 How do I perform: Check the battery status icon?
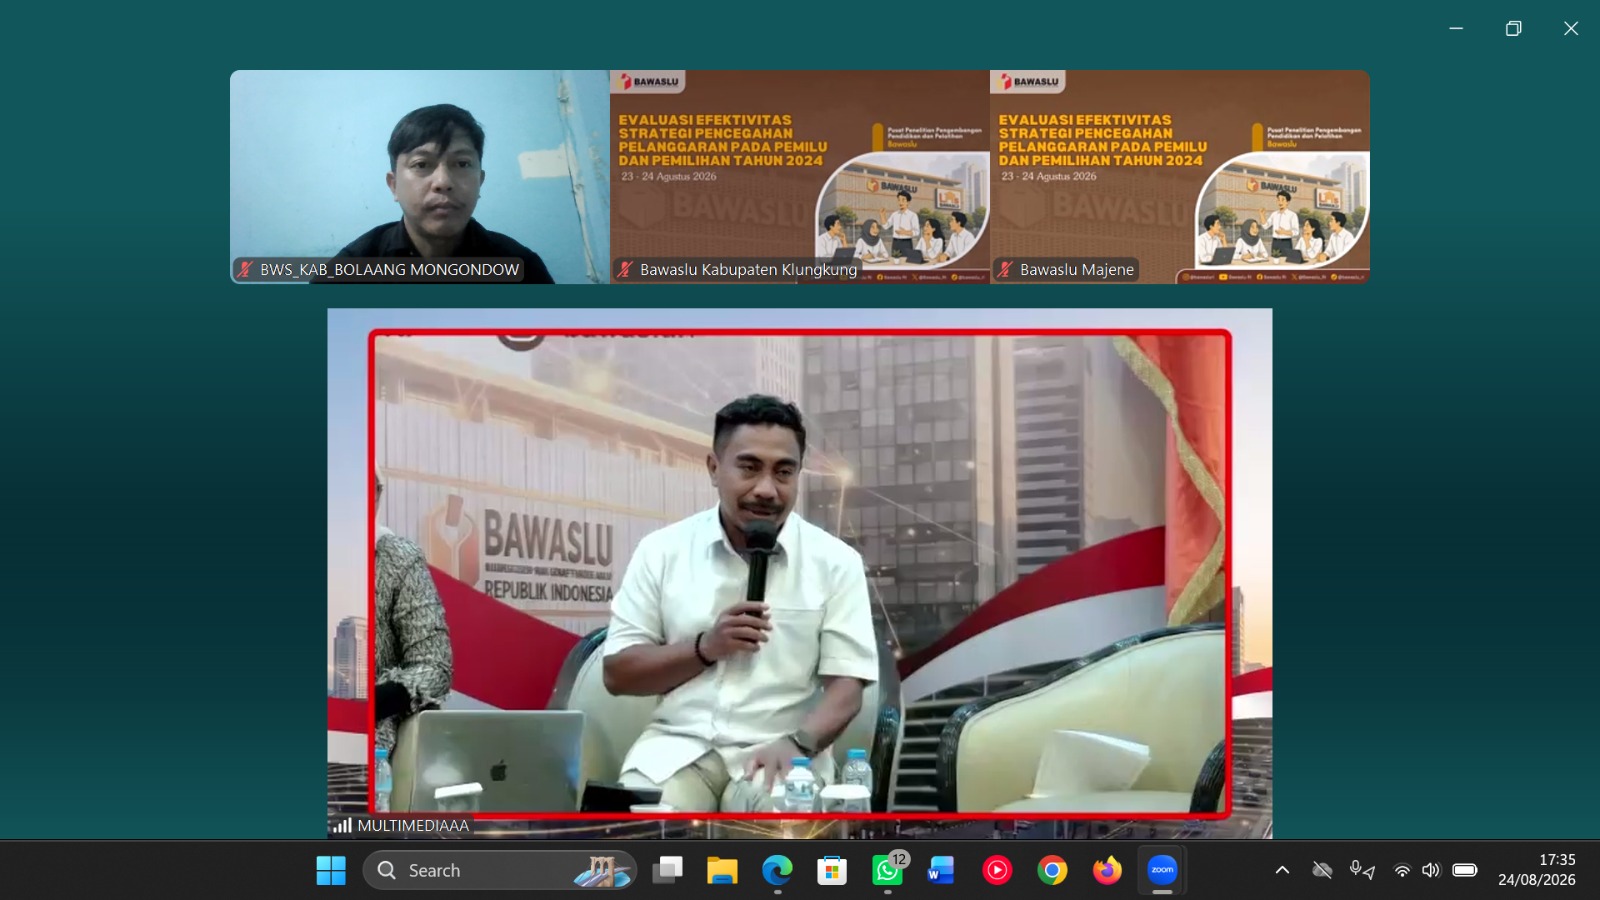tap(1465, 870)
